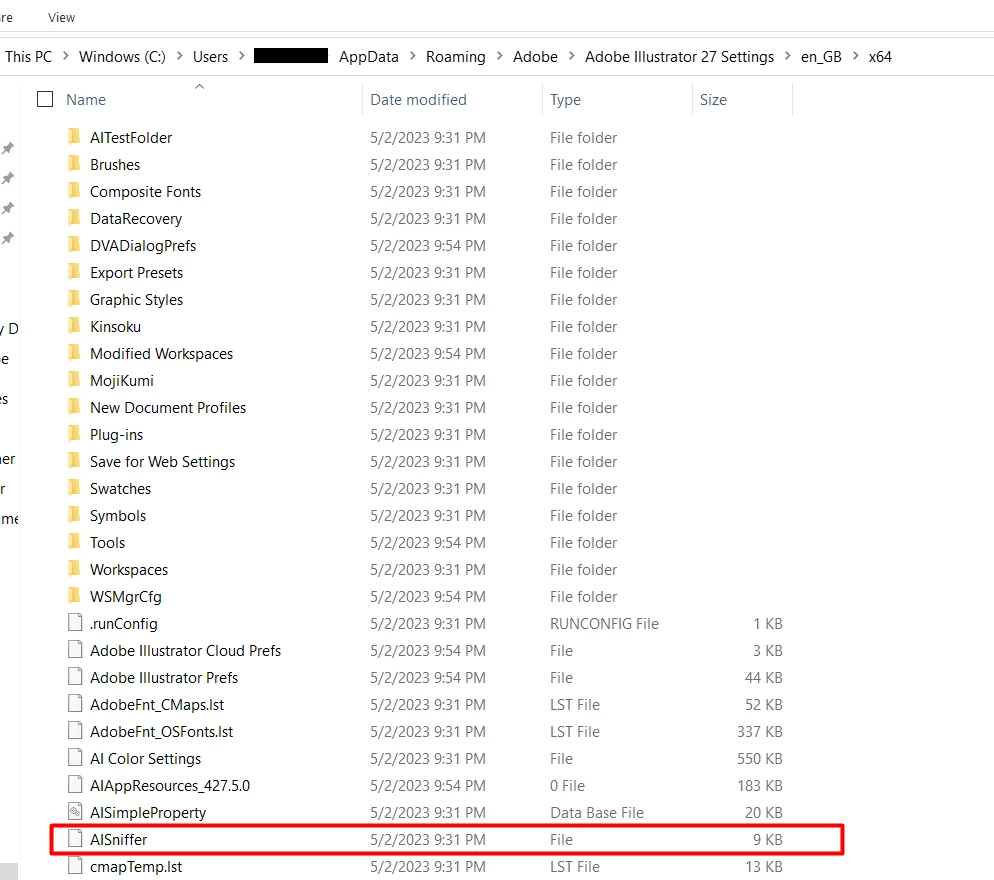The image size is (994, 880).
Task: Click the Data Base File type cell
Action: coord(597,812)
